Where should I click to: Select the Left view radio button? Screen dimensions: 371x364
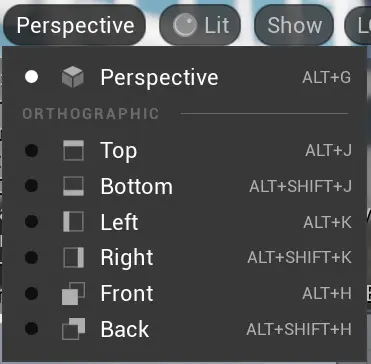[31, 222]
